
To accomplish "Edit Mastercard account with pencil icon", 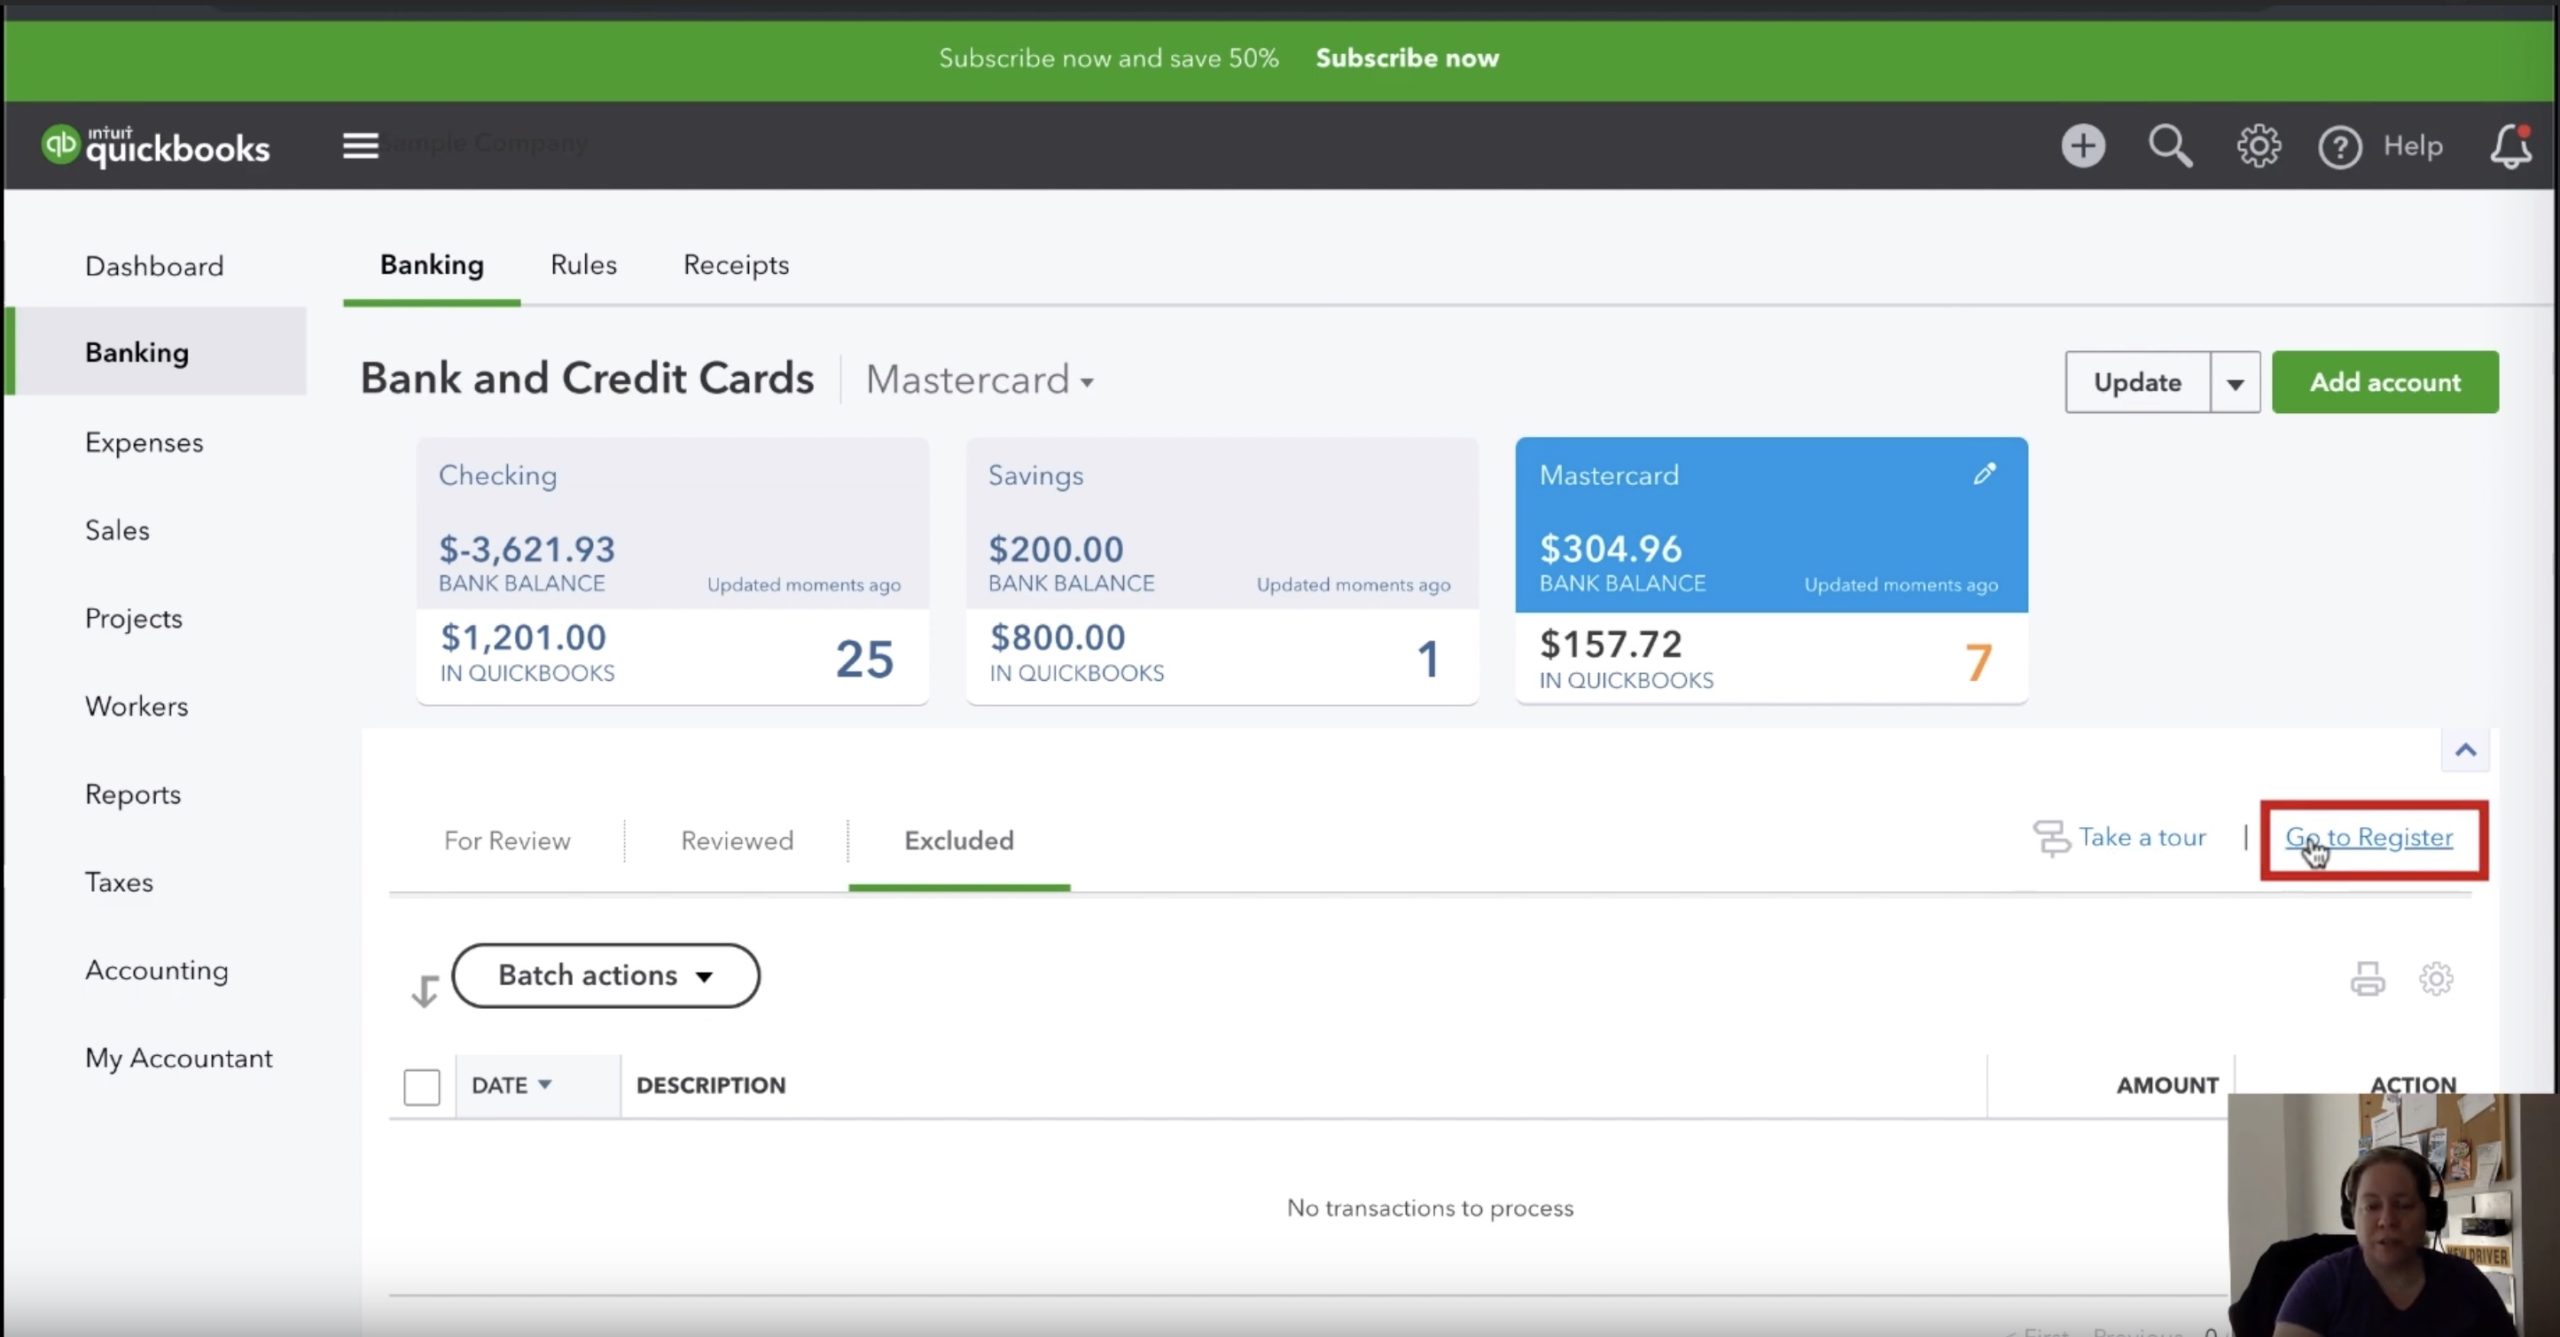I will click(1984, 474).
